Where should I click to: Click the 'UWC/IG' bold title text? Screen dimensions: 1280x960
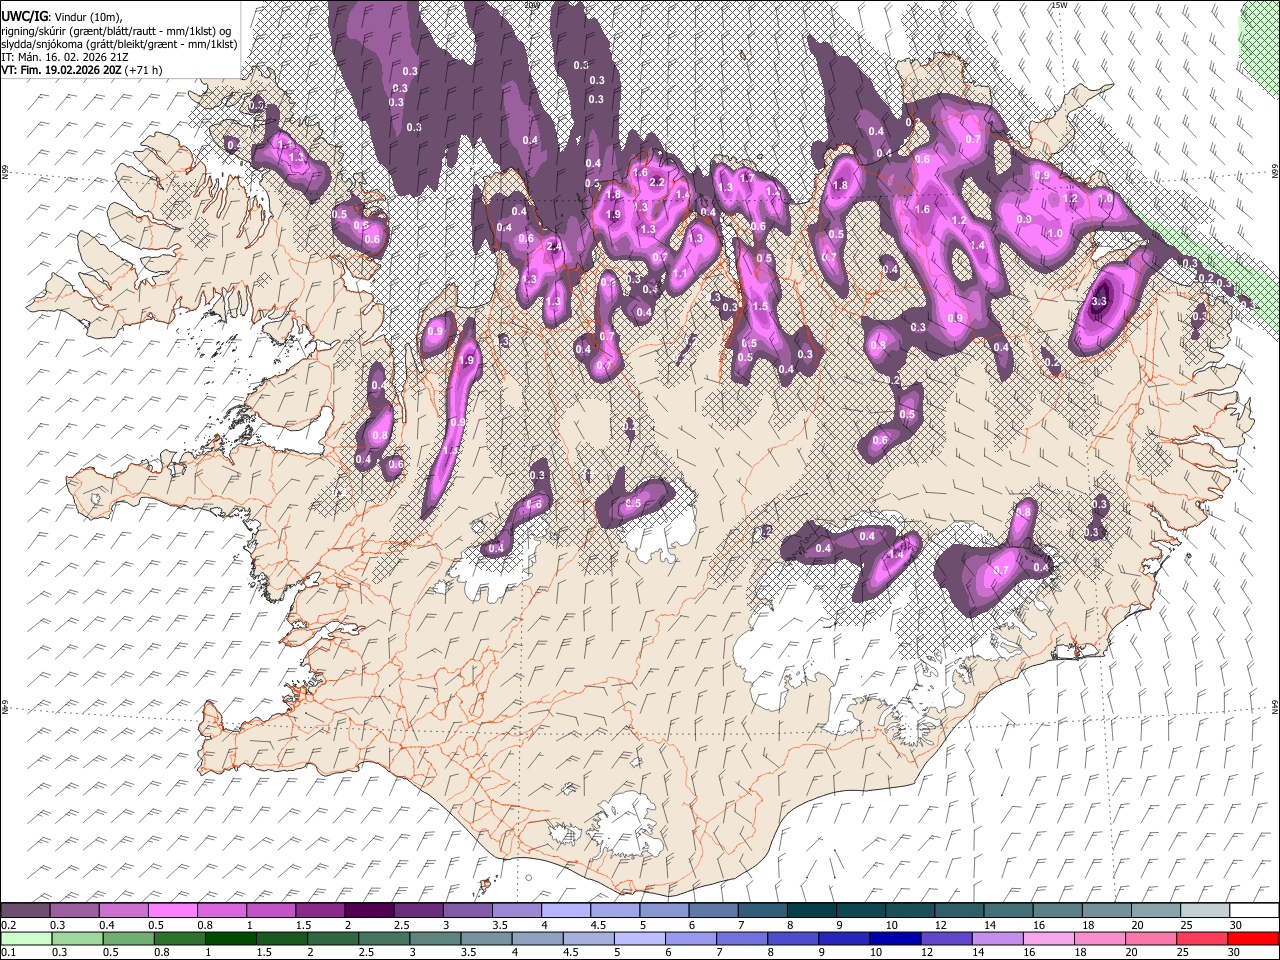click(x=24, y=17)
